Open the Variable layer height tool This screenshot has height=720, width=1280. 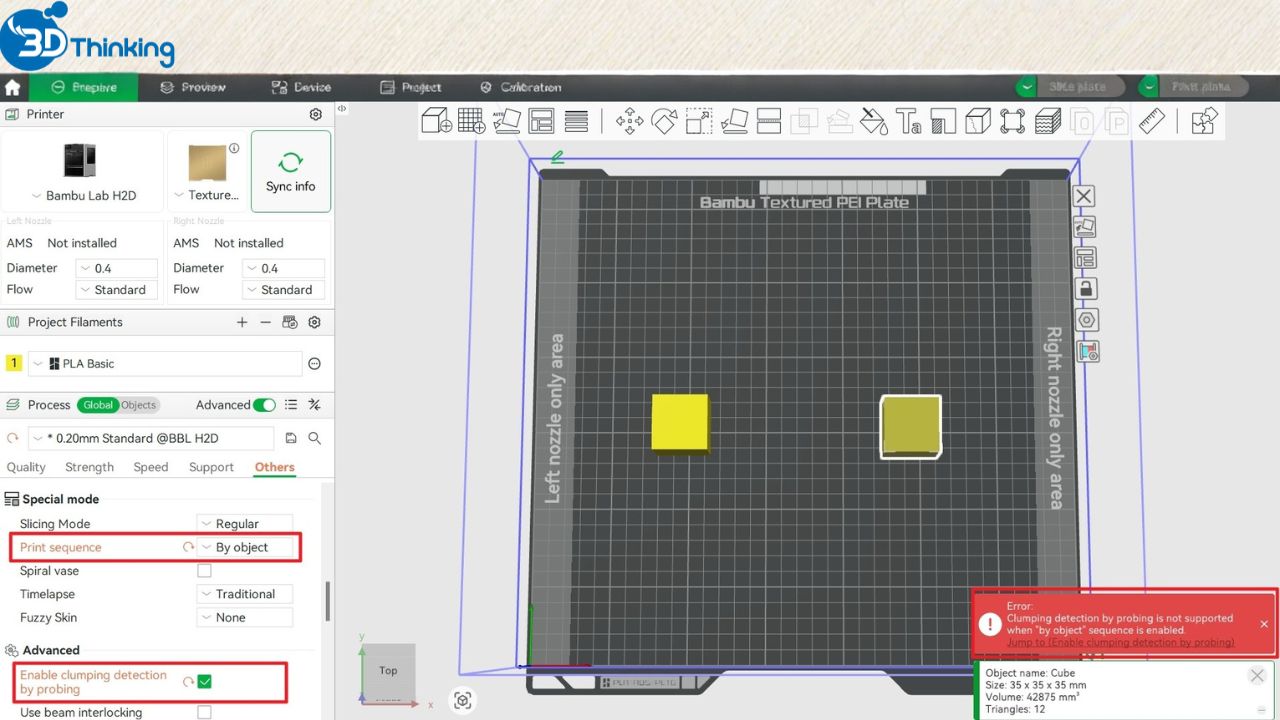[1048, 122]
